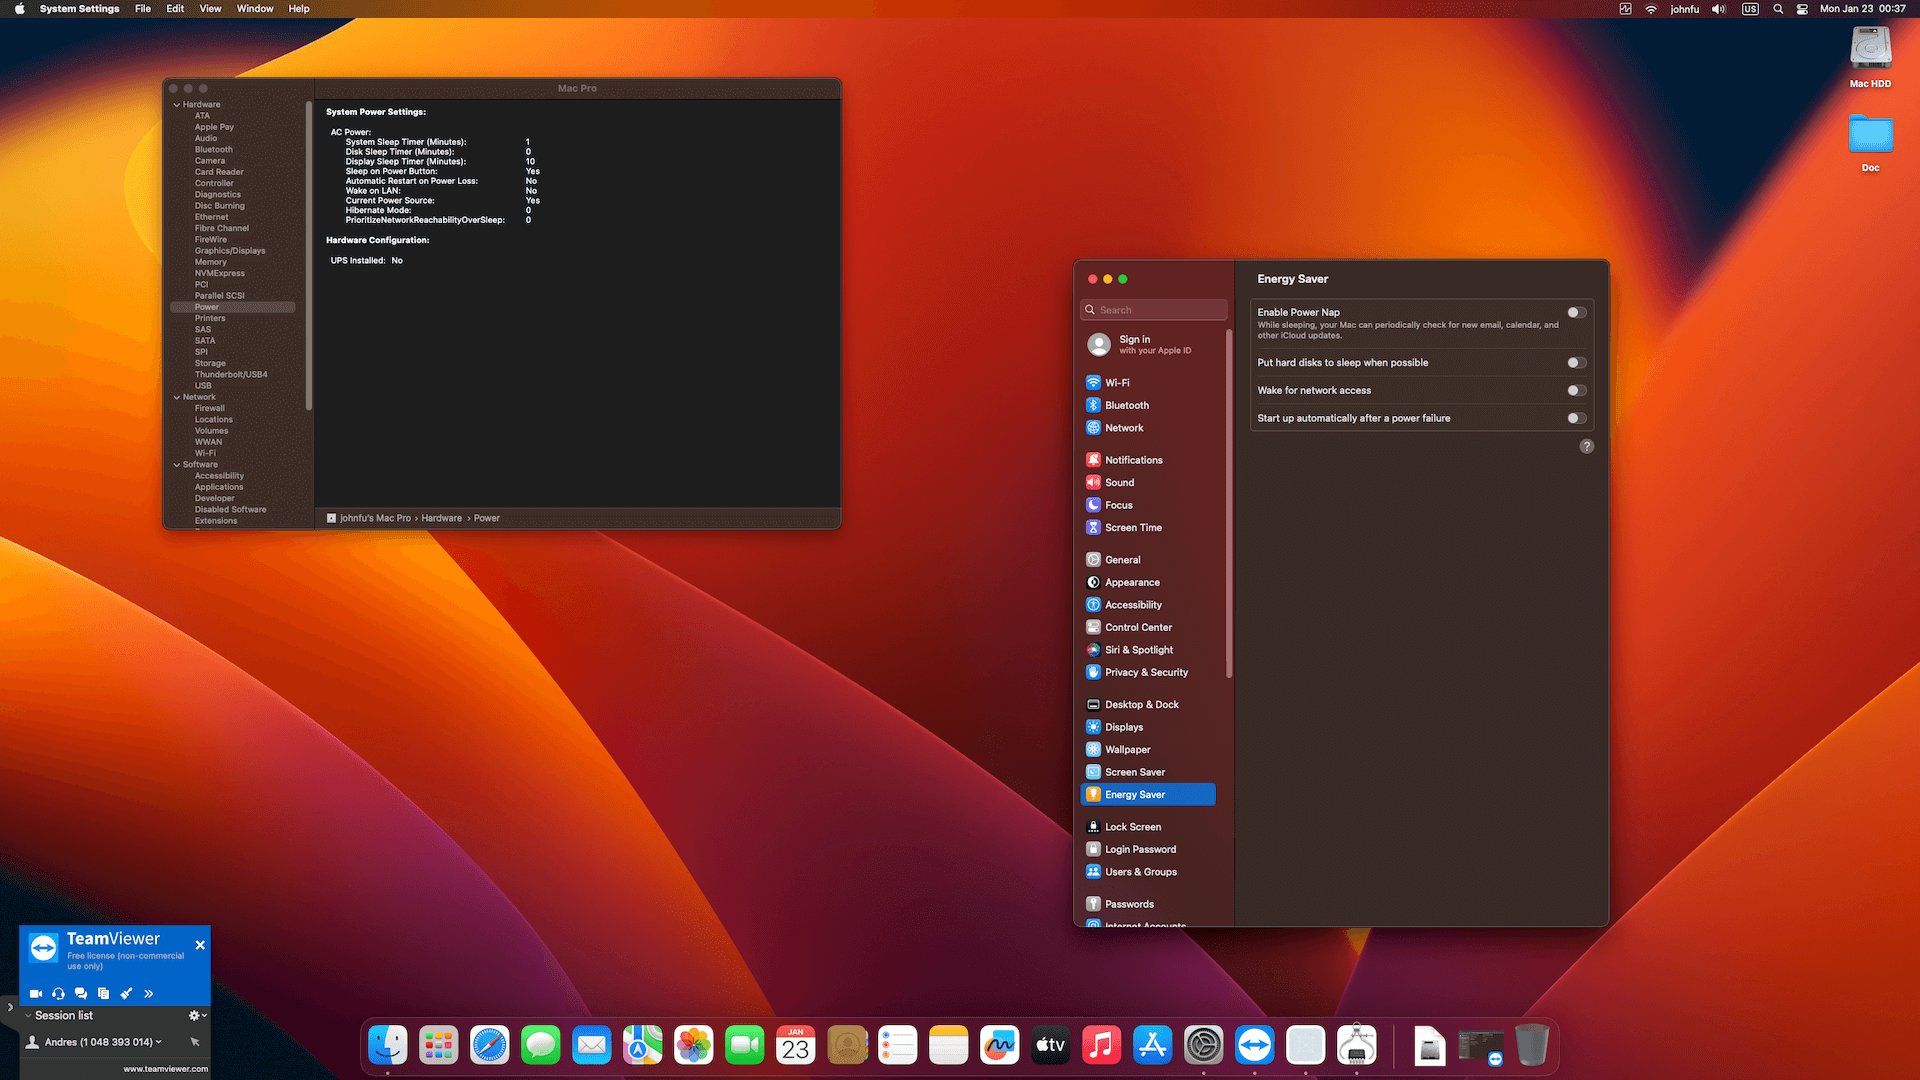Select Thunderbolt/USB4 in Mac Pro hardware list
The height and width of the screenshot is (1080, 1920).
click(231, 375)
